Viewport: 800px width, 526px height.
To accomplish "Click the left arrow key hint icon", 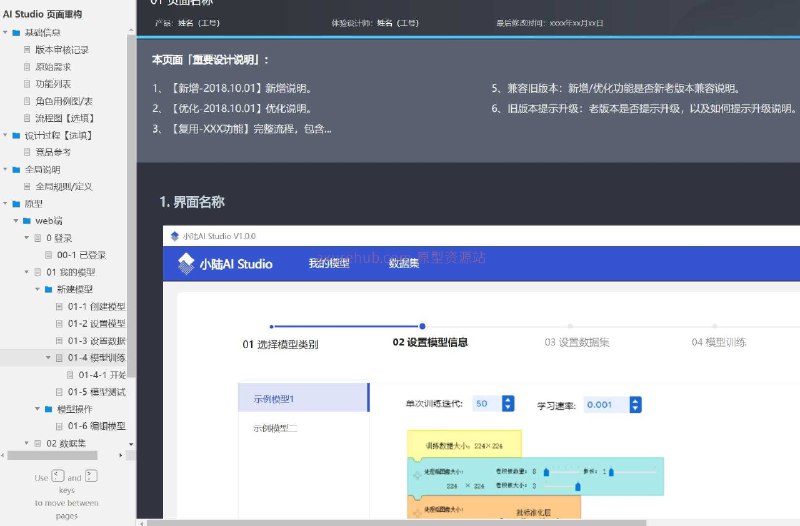I will point(58,476).
